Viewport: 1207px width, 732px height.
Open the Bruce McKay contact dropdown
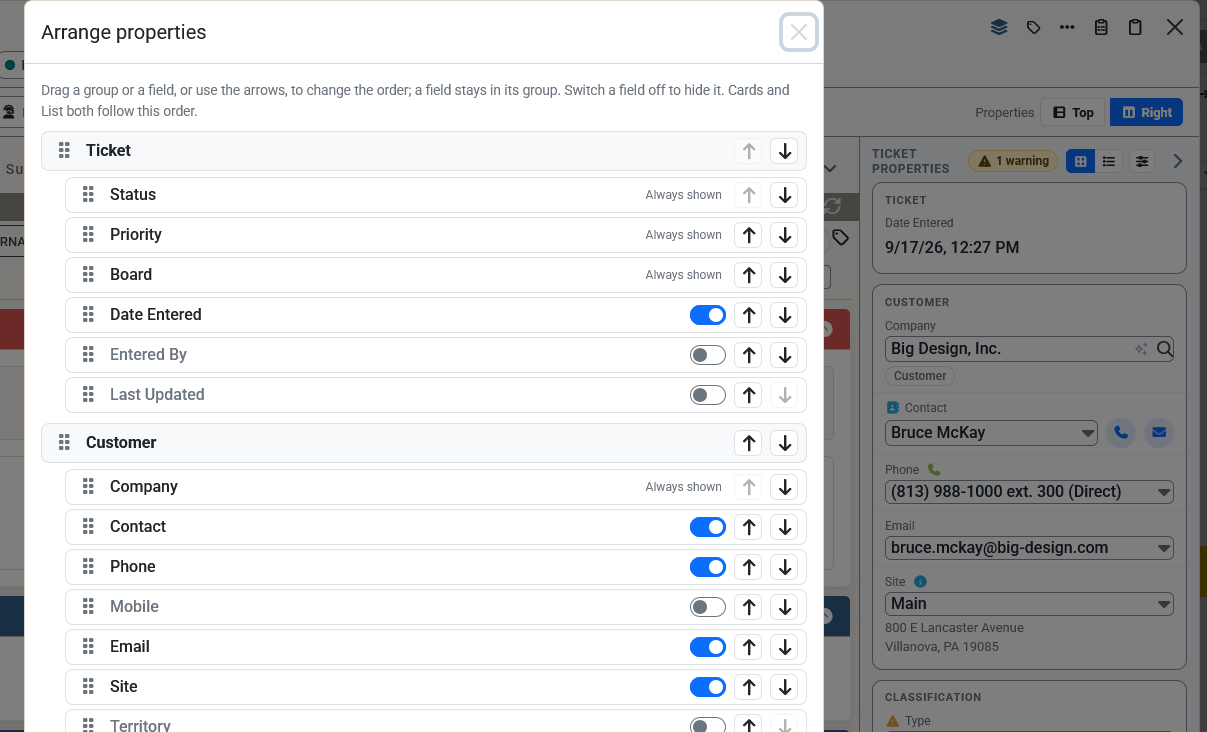point(991,433)
